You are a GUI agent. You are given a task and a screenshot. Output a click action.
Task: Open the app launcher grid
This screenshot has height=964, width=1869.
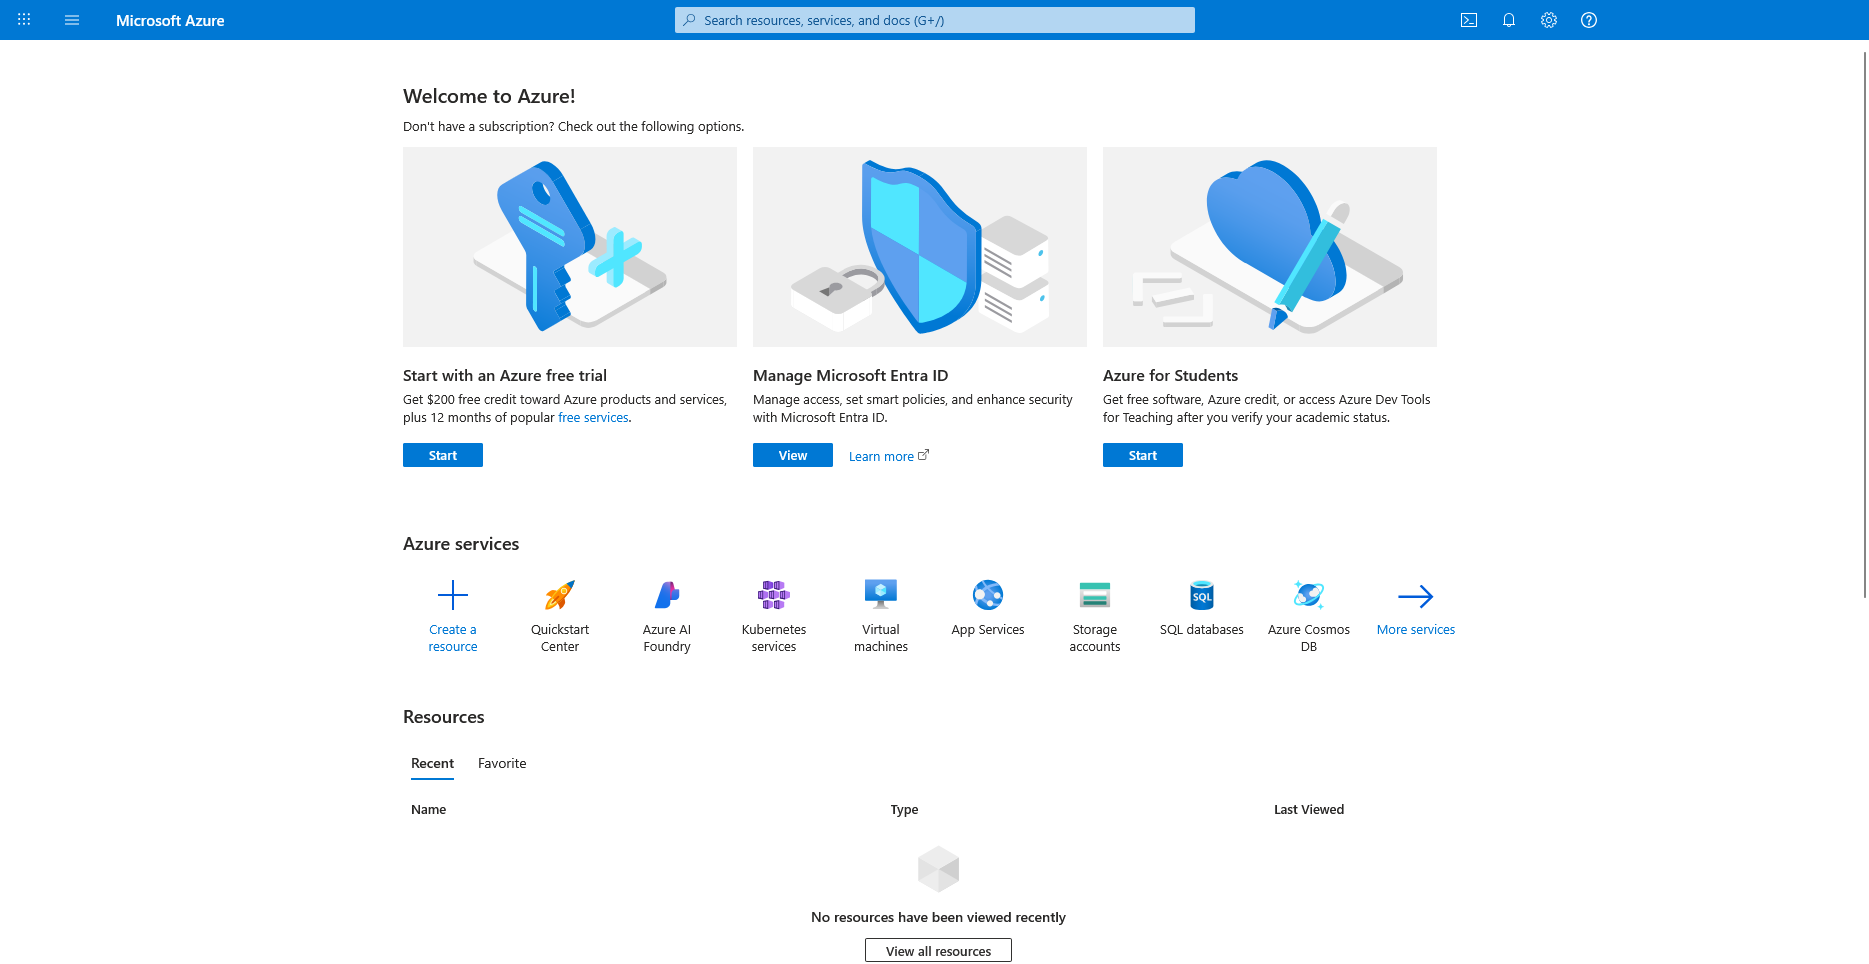tap(24, 20)
